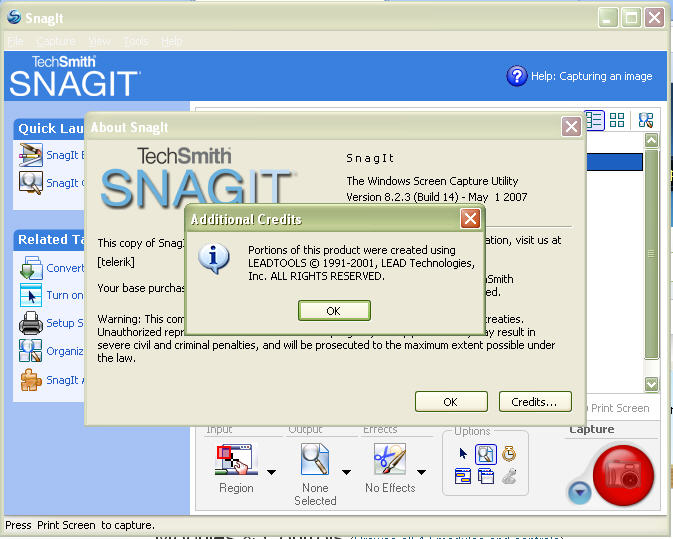673x539 pixels.
Task: Click the SnagIt Editor icon in Quick Launch
Action: [30, 154]
